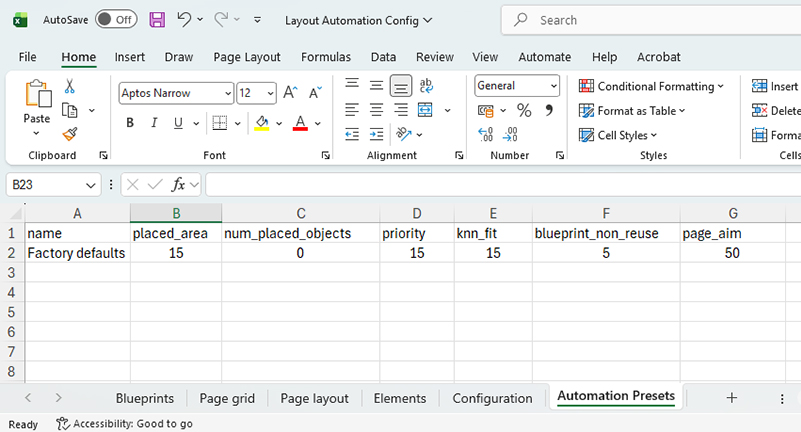801x432 pixels.
Task: Open the file name dropdown Layout Automation Config
Action: click(359, 20)
